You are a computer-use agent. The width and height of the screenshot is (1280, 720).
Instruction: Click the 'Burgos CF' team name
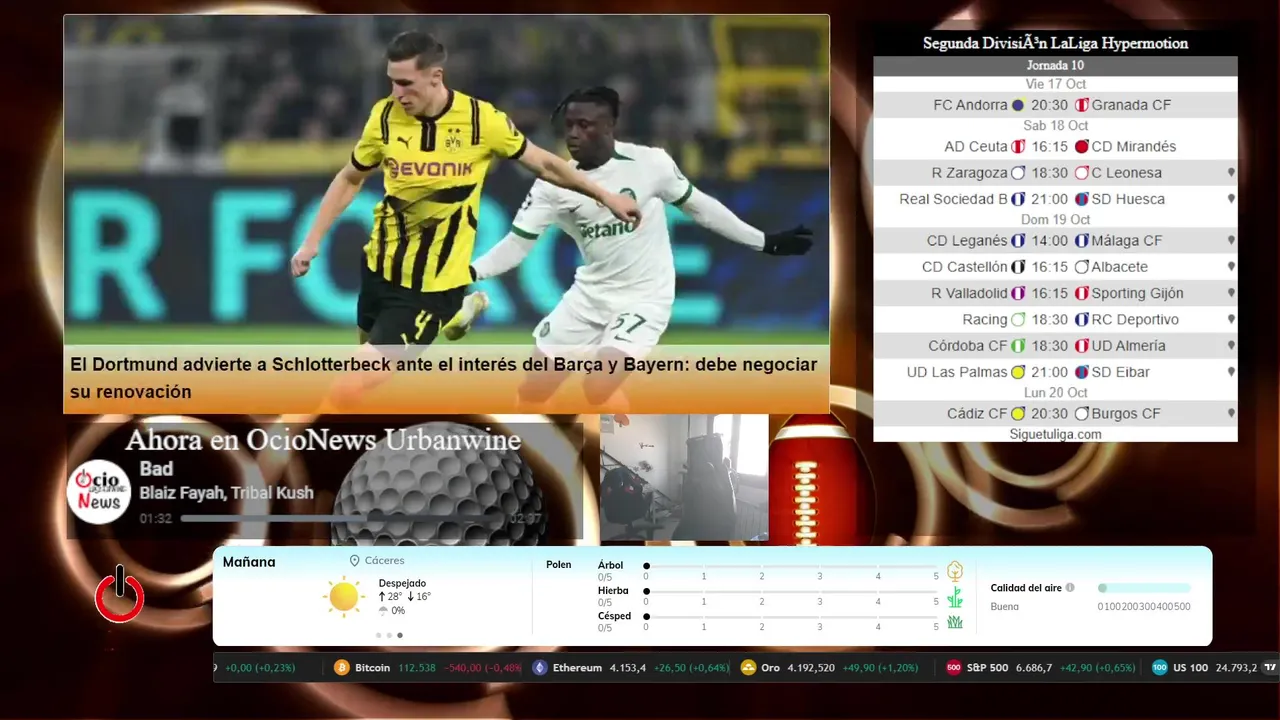[1126, 414]
